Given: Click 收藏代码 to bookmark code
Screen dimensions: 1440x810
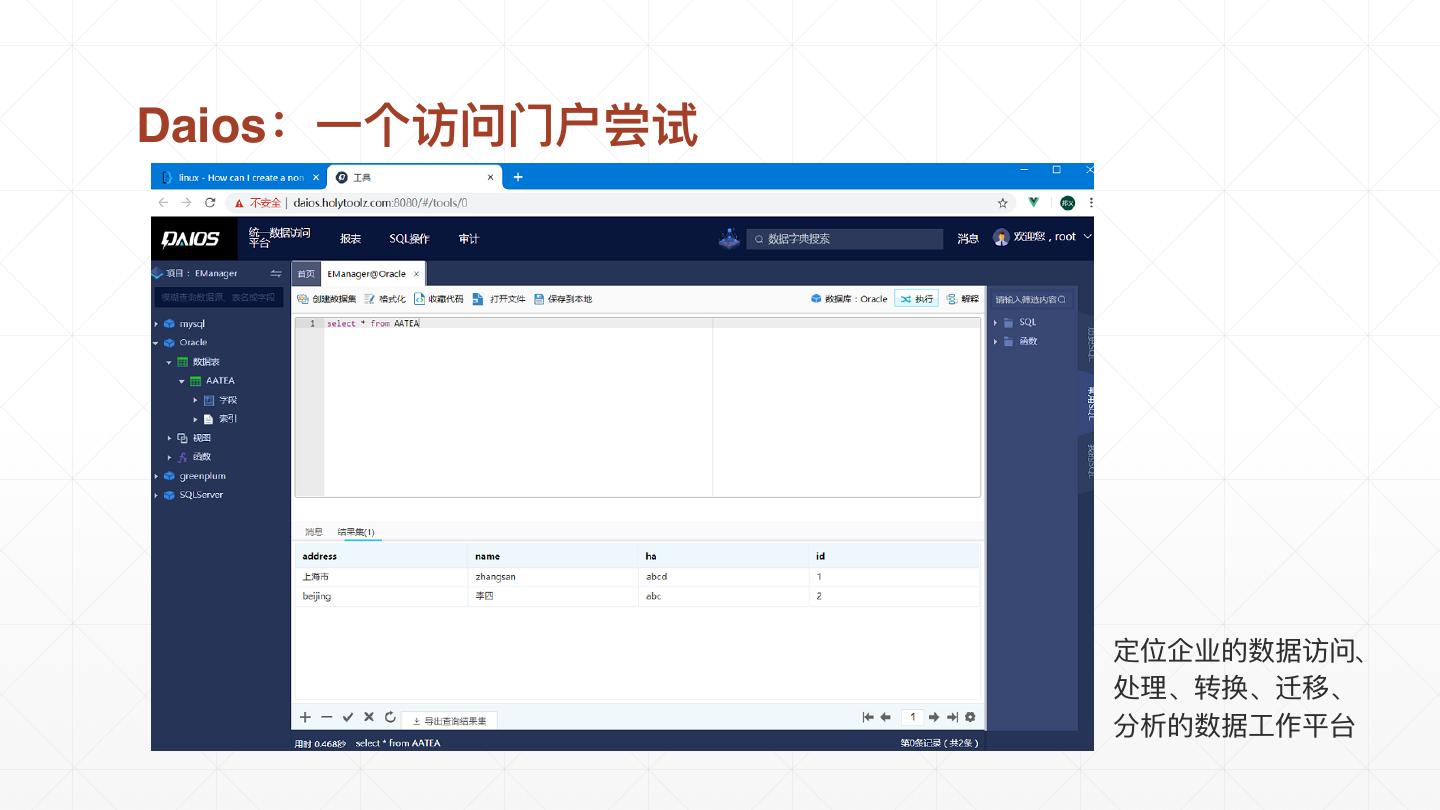Looking at the screenshot, I should [x=439, y=299].
